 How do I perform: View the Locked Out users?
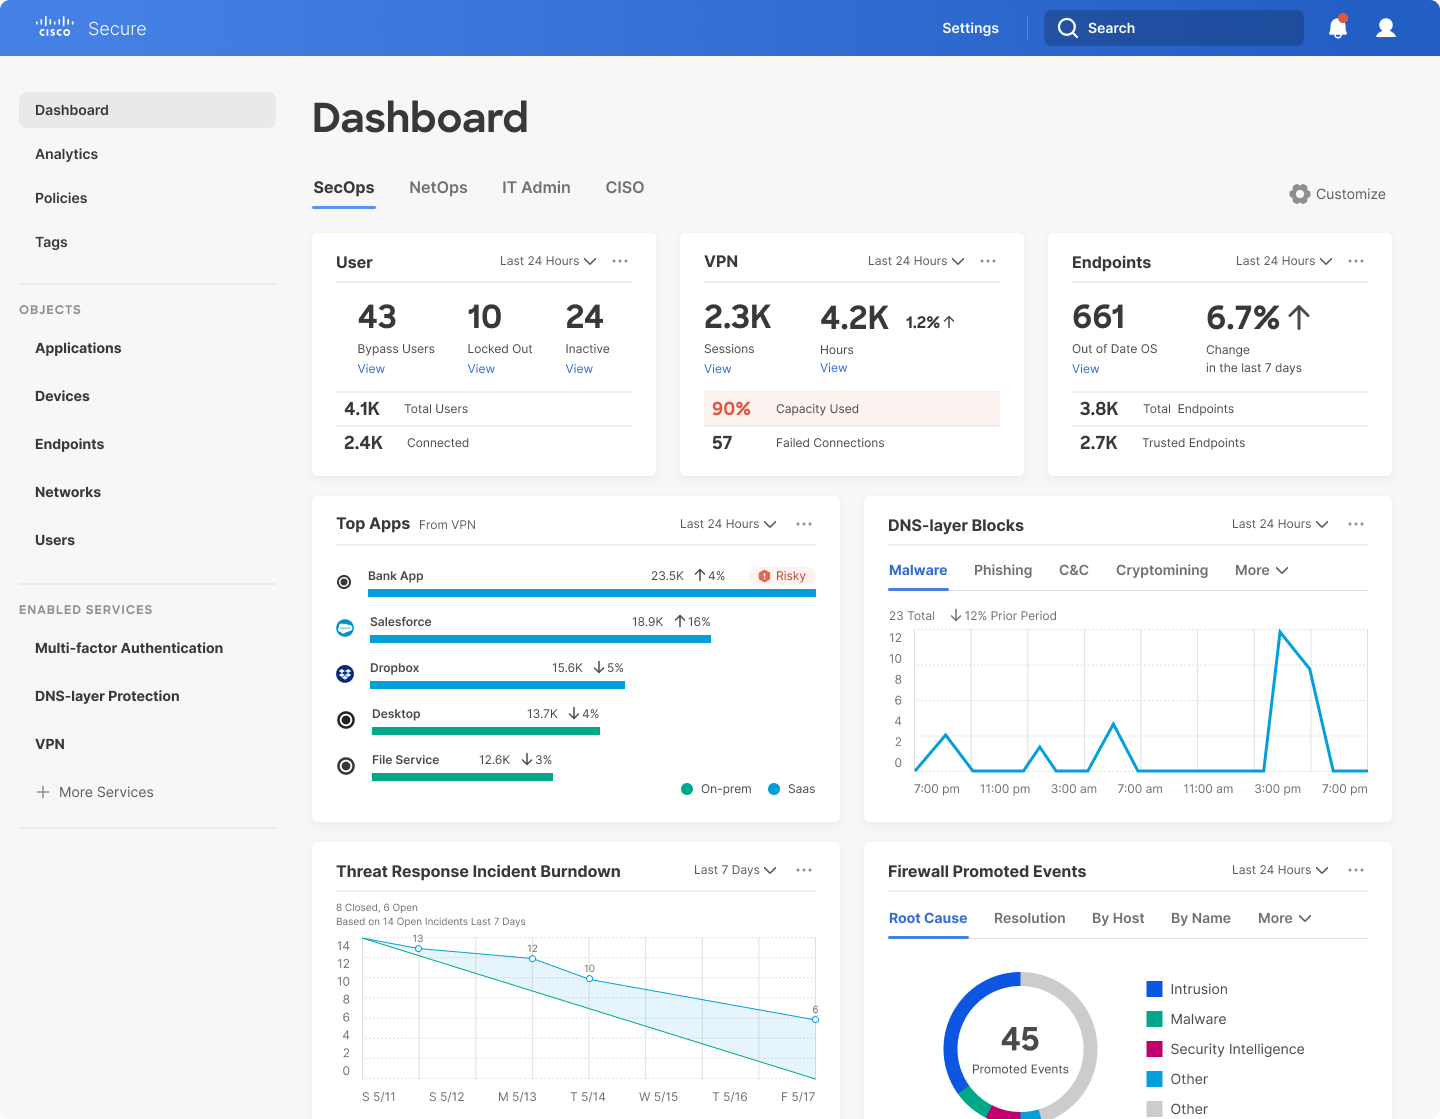[481, 369]
